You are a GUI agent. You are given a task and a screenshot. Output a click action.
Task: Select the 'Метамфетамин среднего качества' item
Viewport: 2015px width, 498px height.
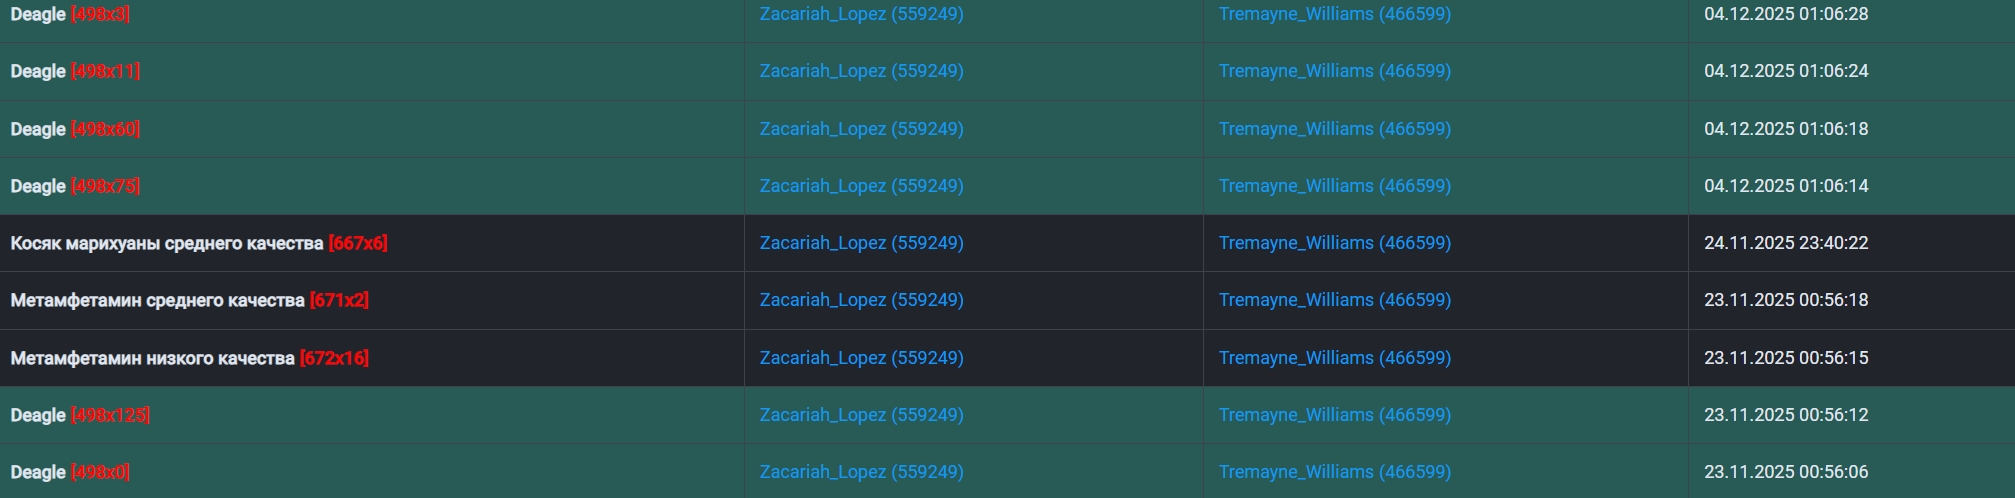[x=157, y=300]
